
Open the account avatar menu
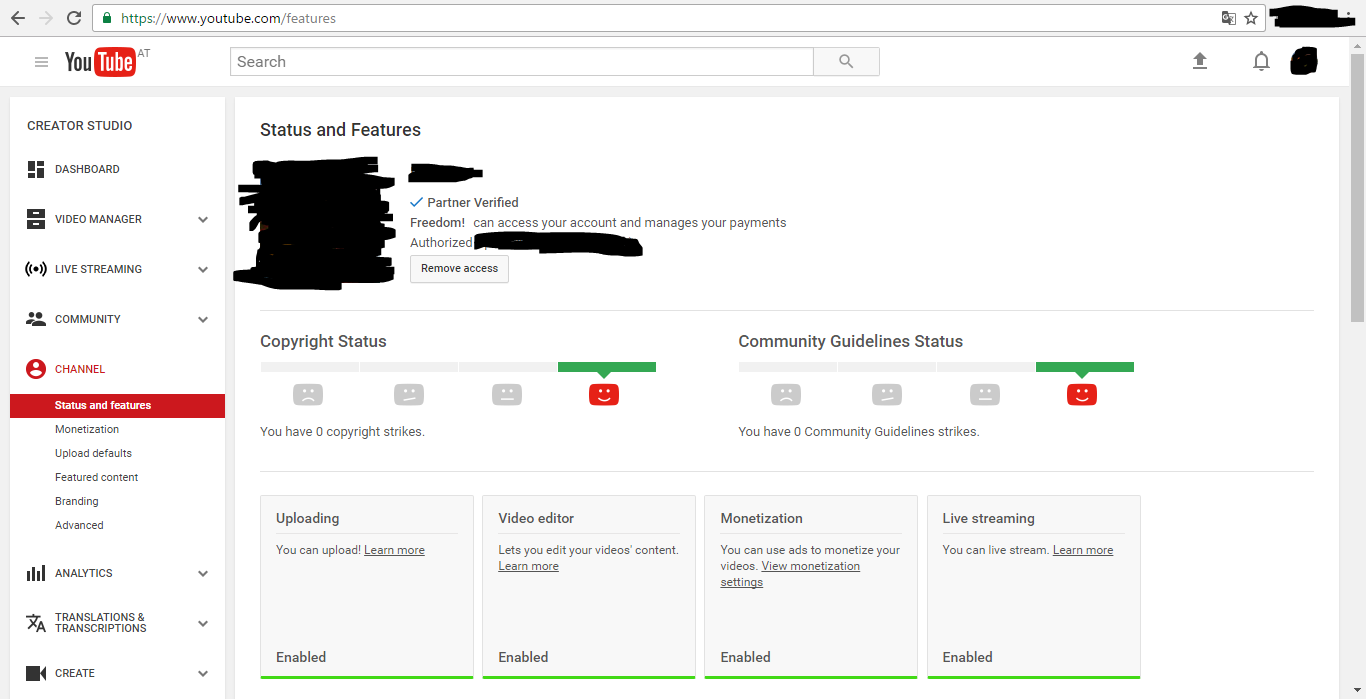(1304, 62)
